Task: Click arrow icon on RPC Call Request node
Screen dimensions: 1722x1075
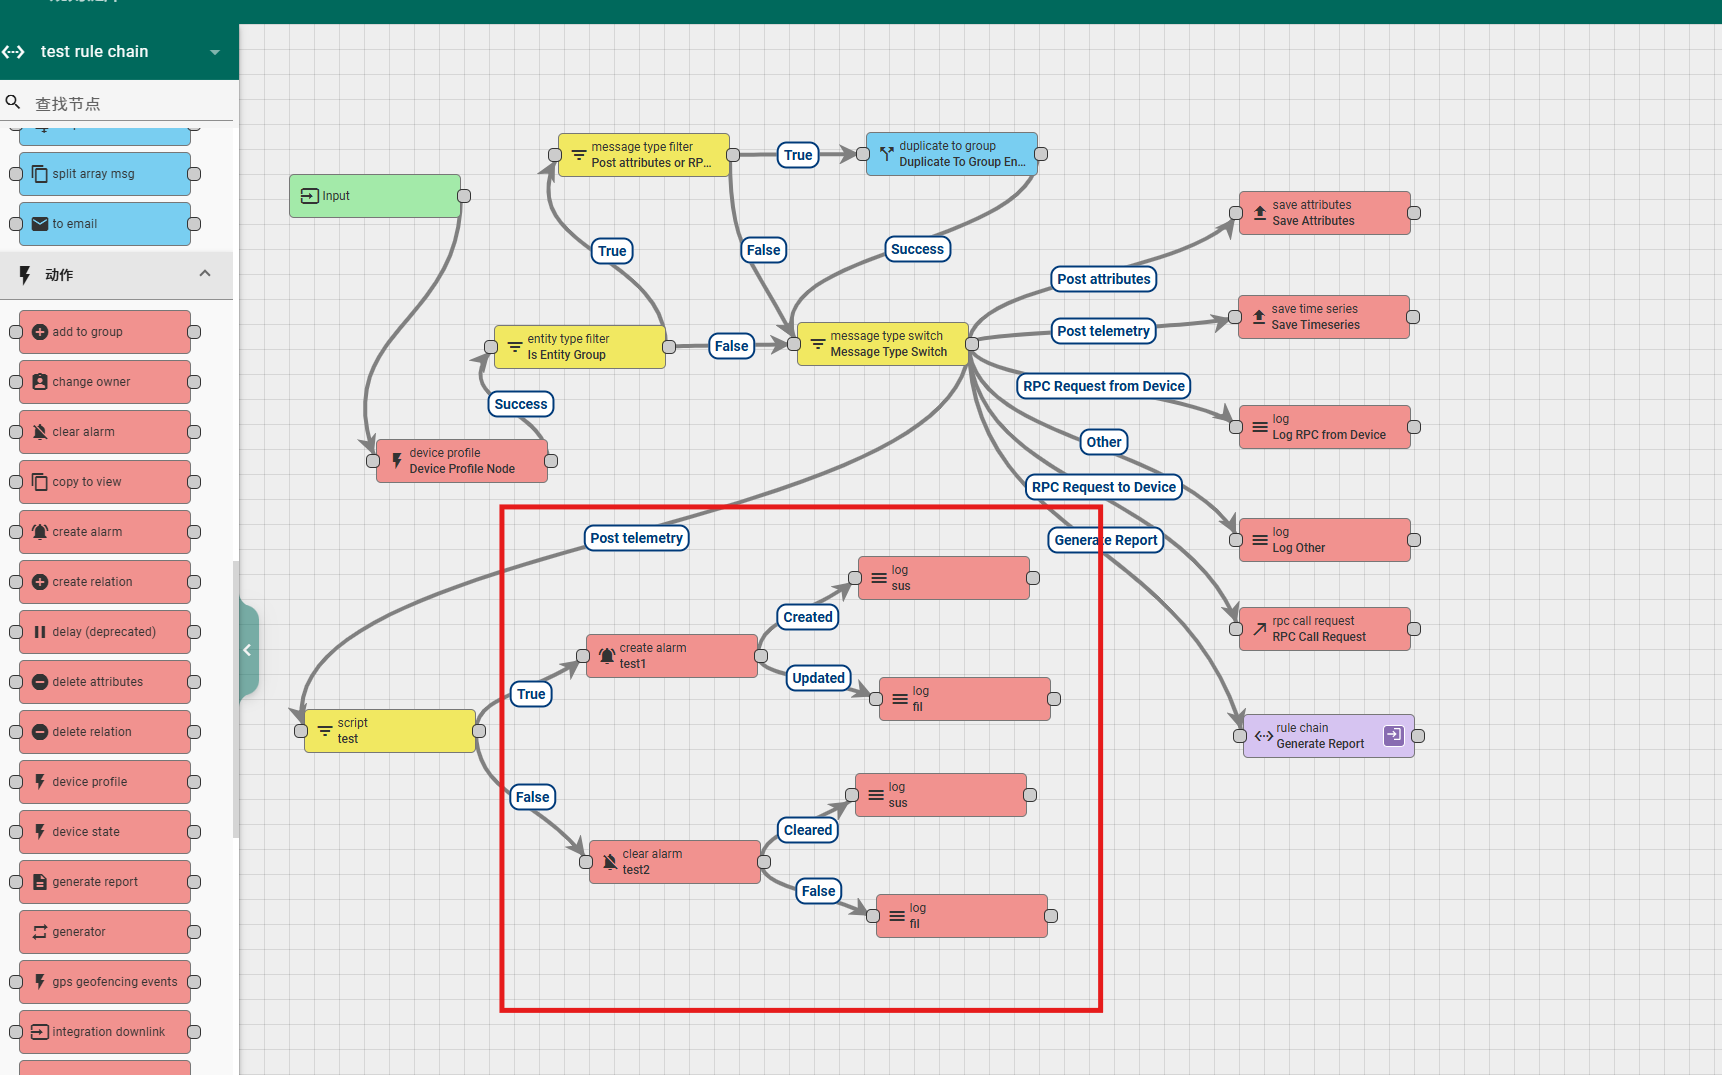Action: [x=1259, y=629]
